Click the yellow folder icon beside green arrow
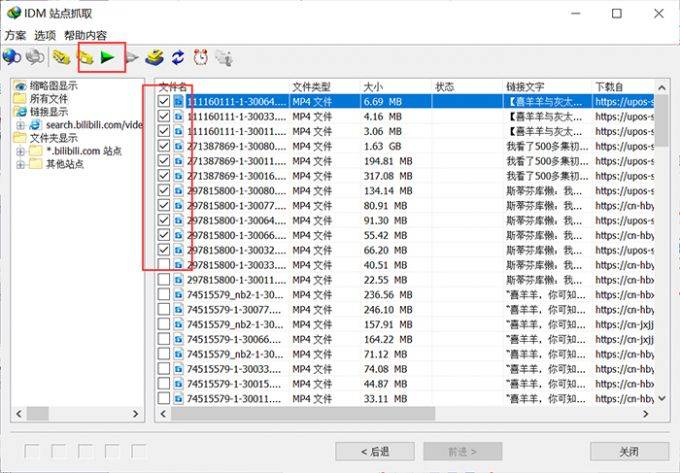 pyautogui.click(x=86, y=57)
